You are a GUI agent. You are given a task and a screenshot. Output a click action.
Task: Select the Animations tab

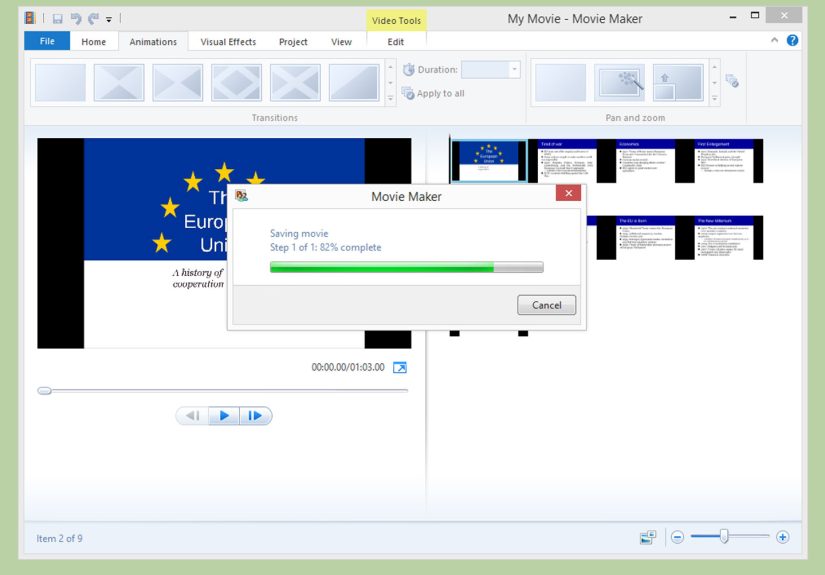click(x=153, y=42)
